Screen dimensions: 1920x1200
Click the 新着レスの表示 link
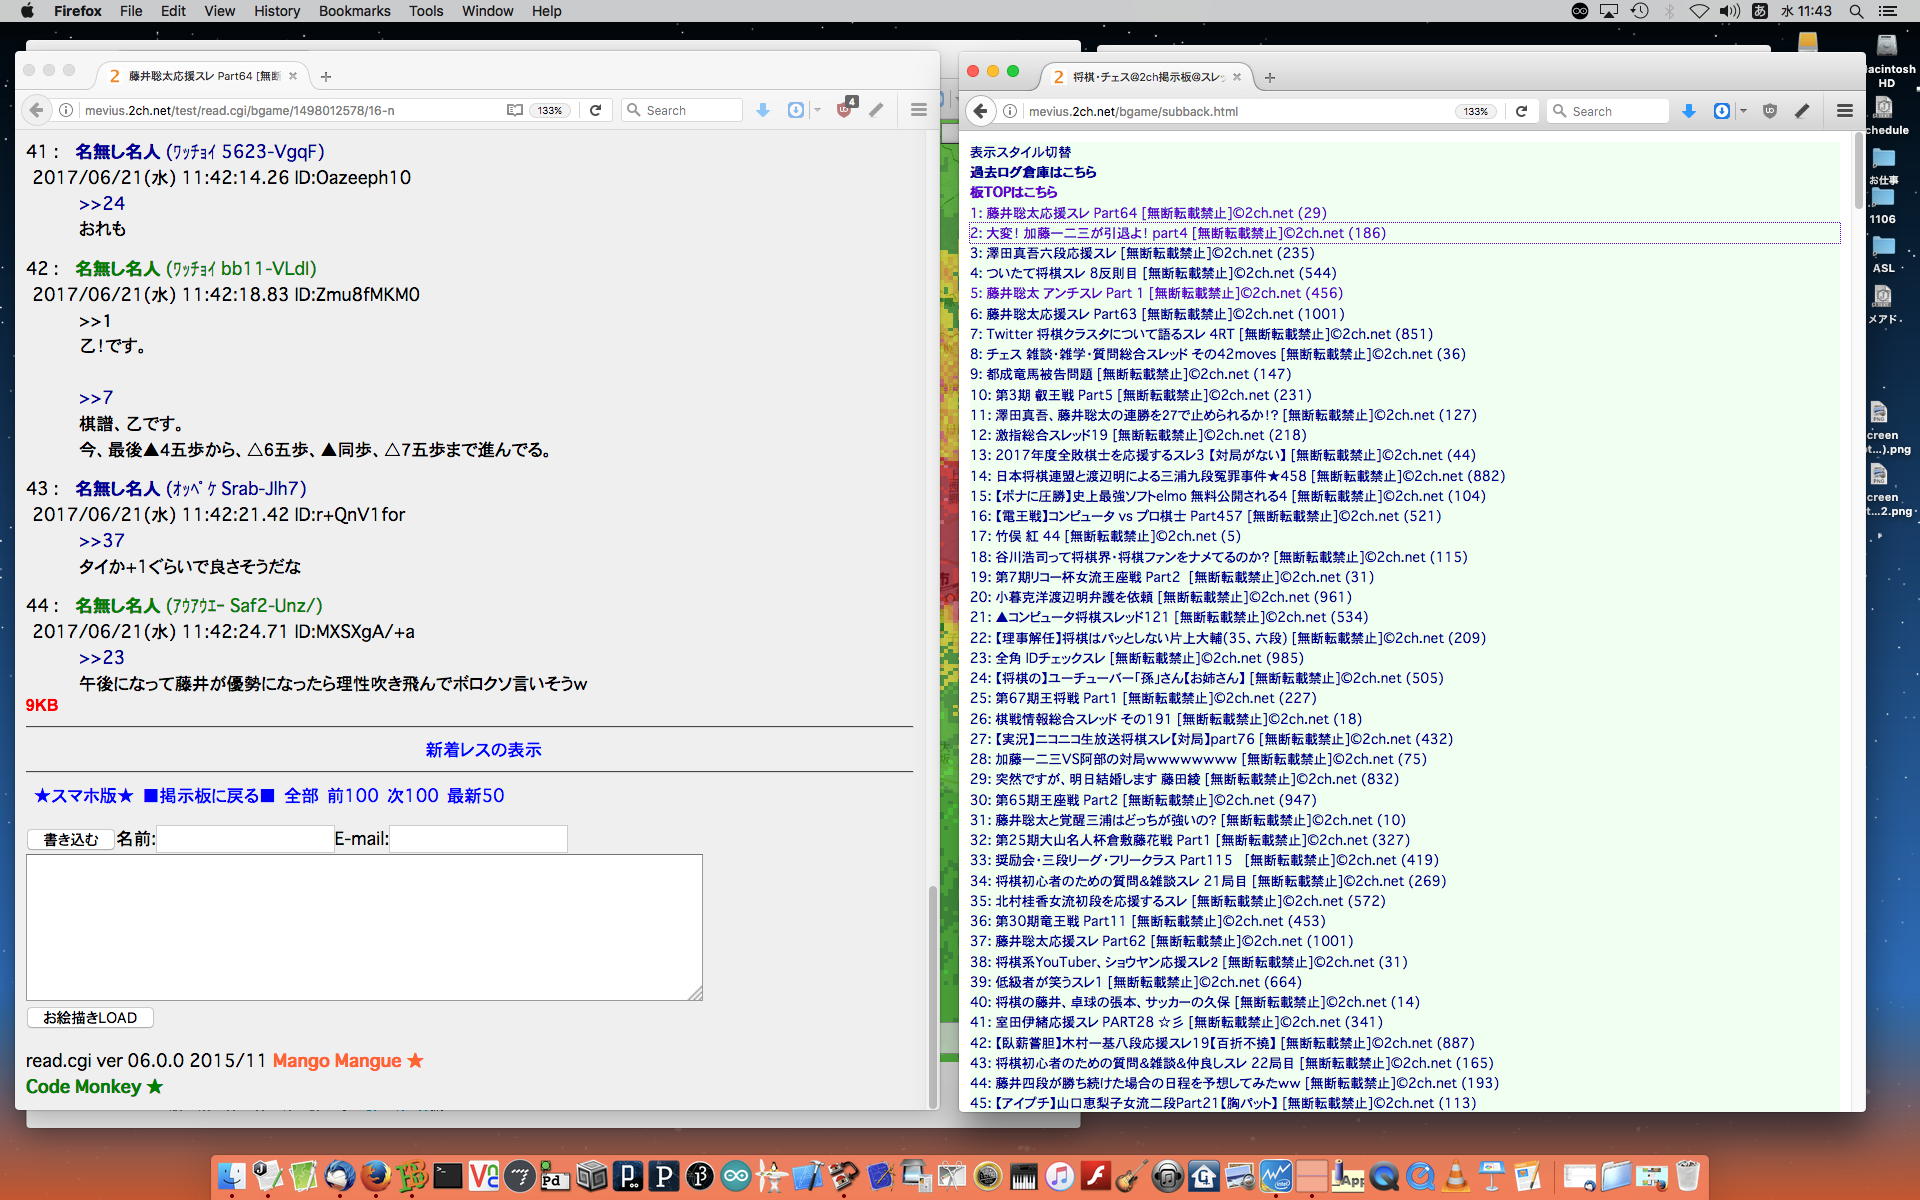483,750
